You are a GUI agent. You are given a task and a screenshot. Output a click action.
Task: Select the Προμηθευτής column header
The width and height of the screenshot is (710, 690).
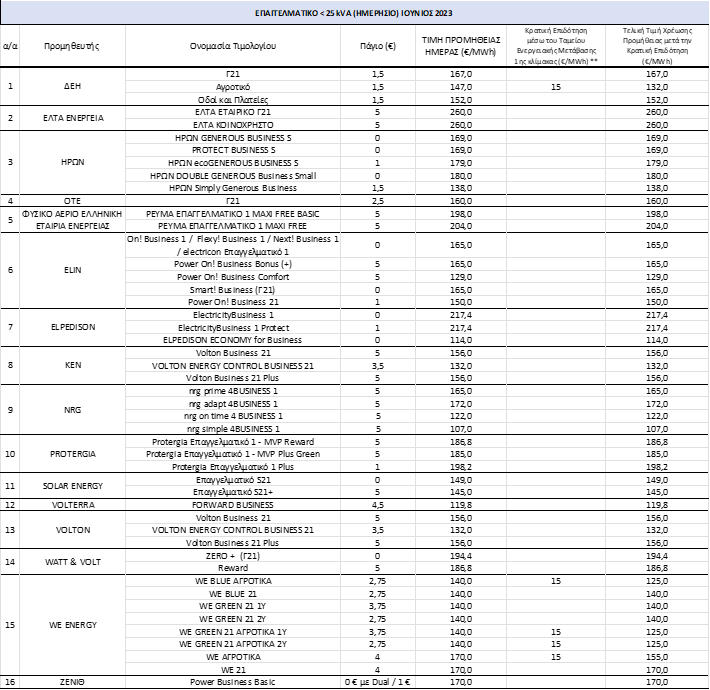click(x=72, y=46)
